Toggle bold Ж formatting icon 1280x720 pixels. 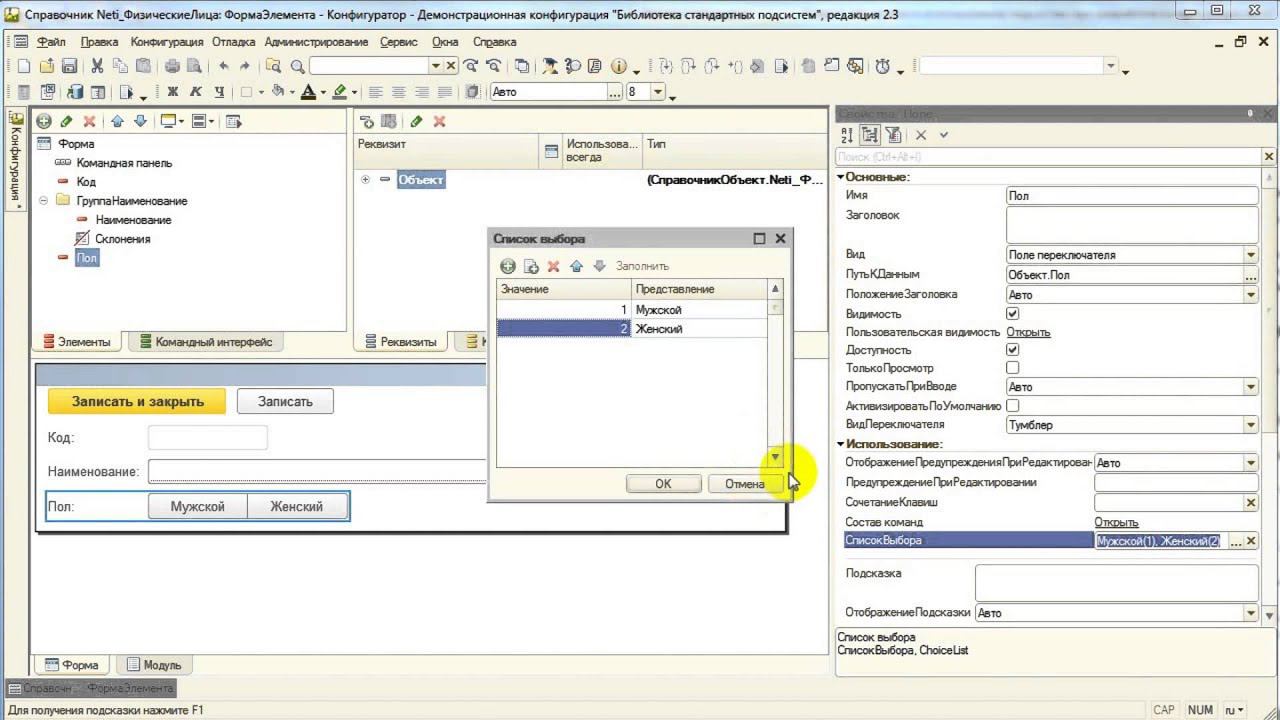(x=172, y=92)
